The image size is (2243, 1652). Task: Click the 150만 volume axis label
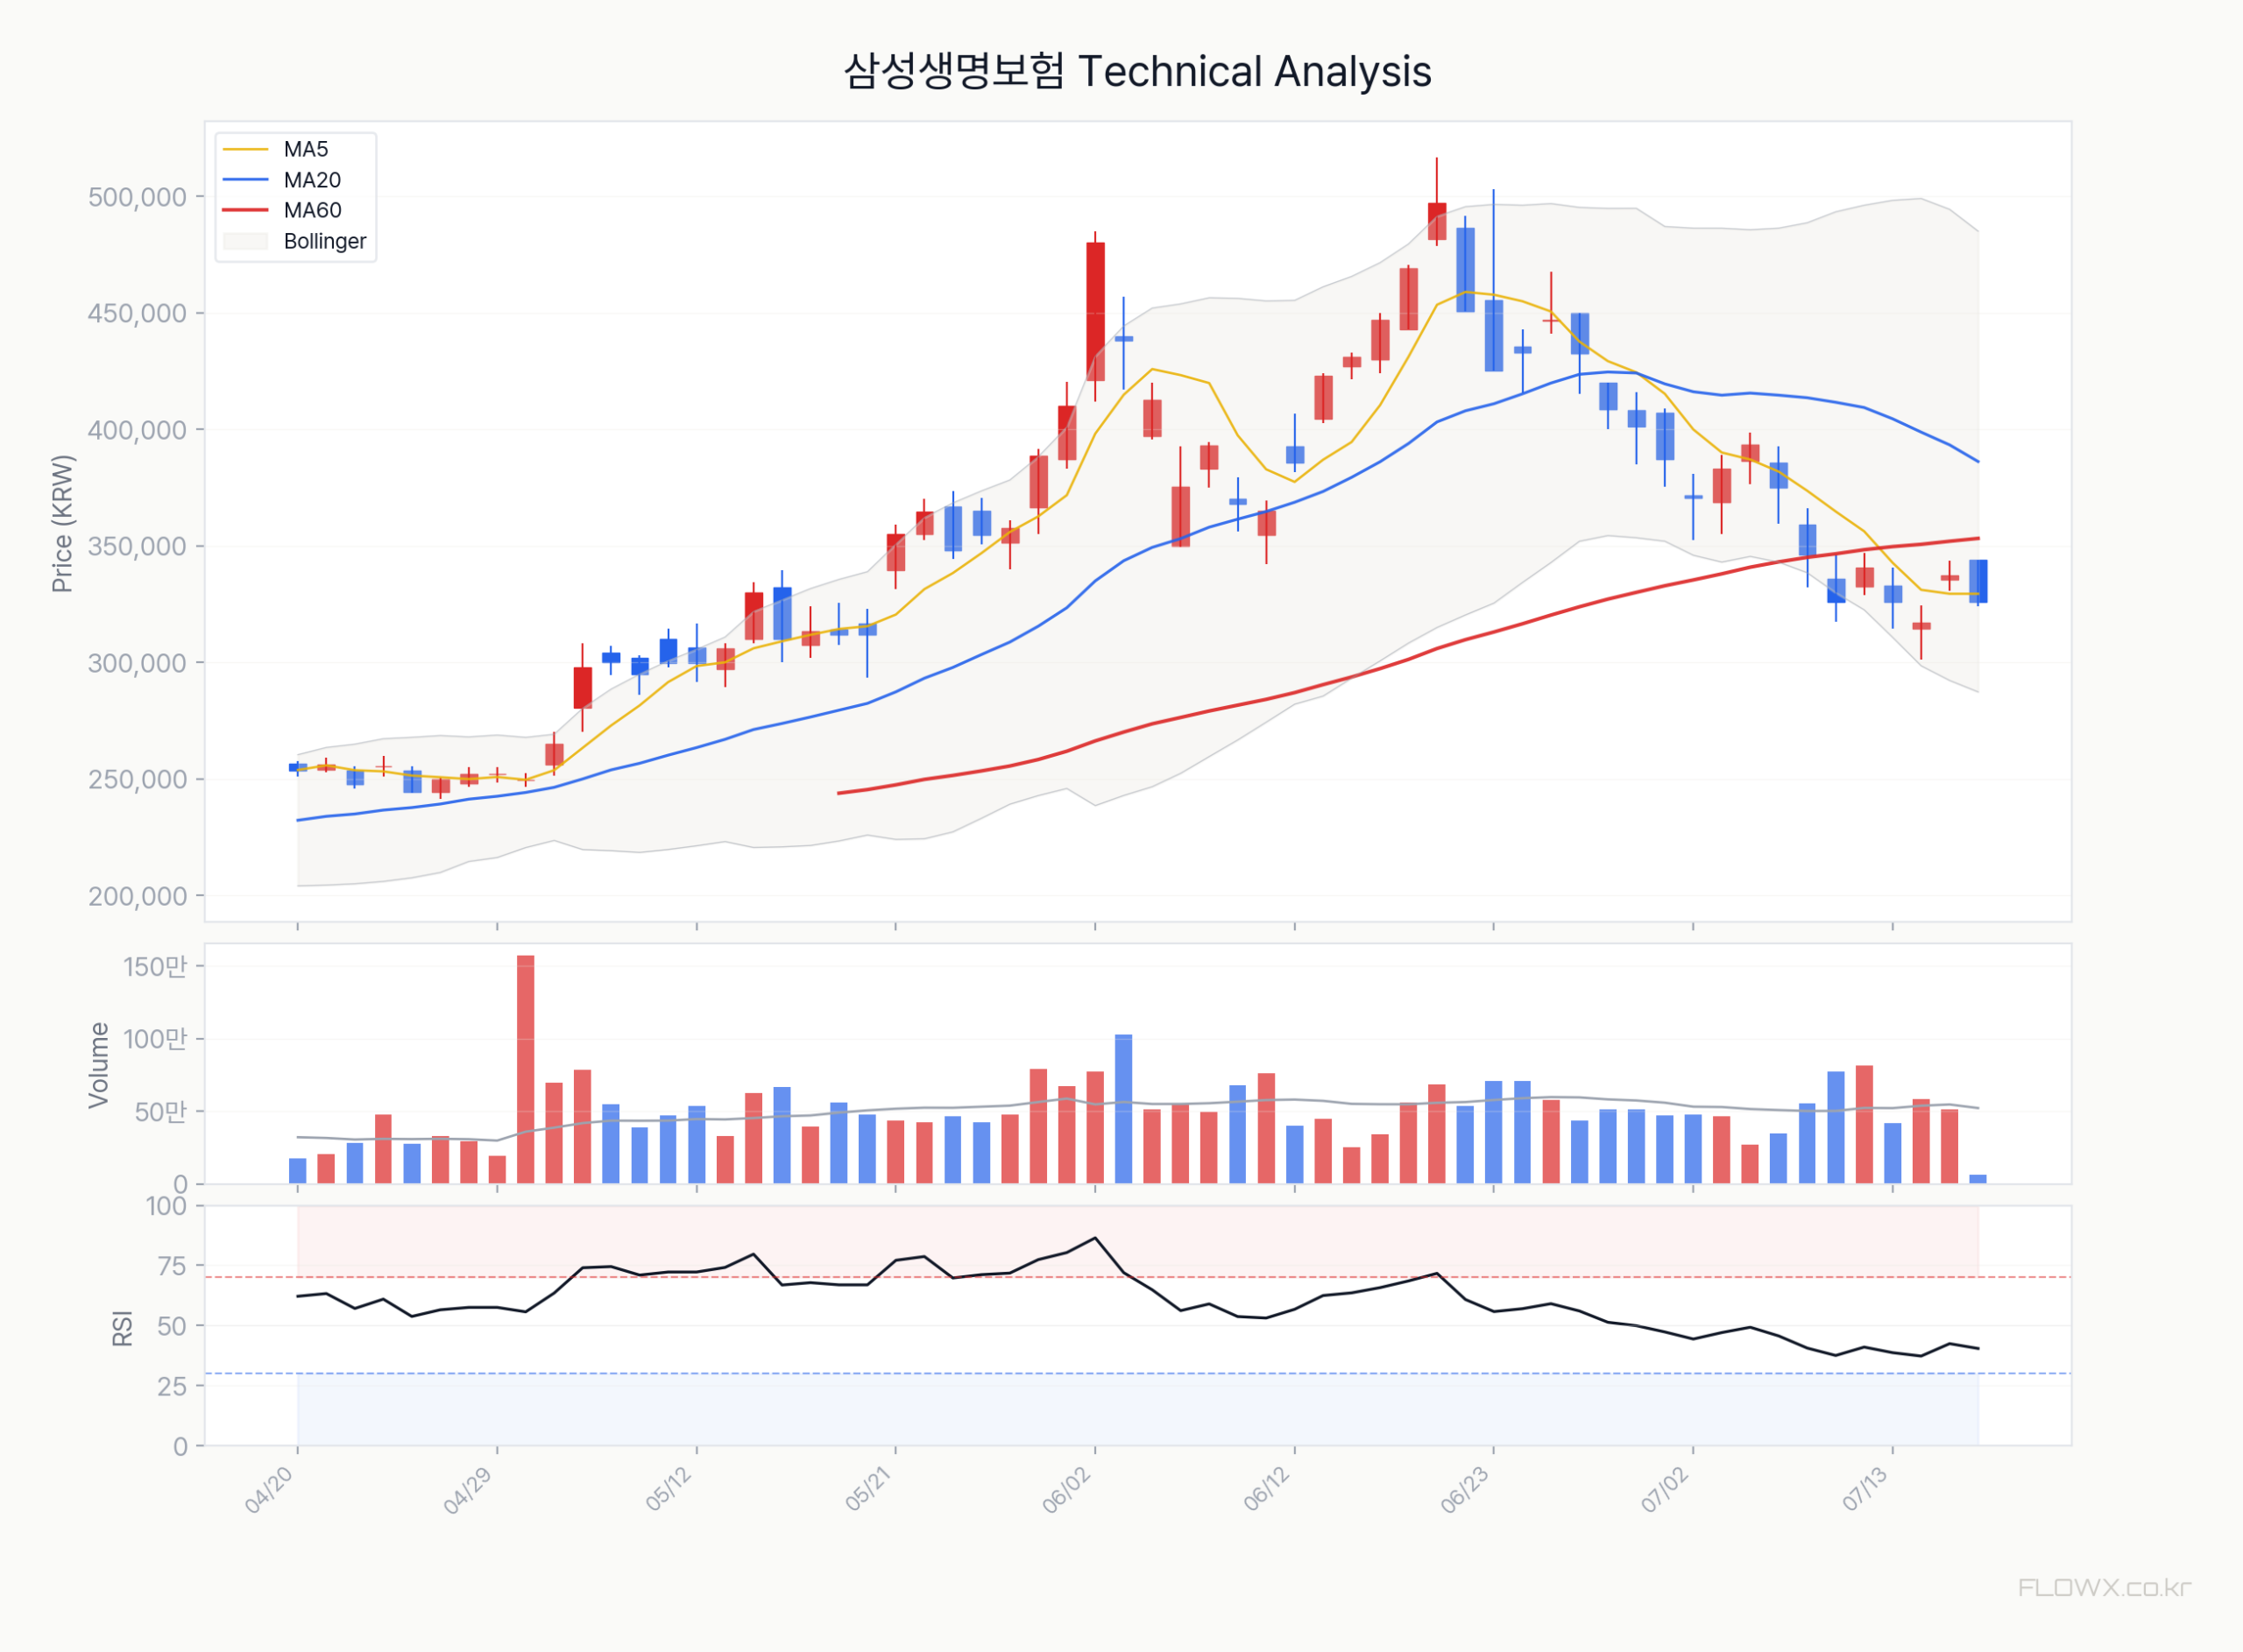click(155, 967)
